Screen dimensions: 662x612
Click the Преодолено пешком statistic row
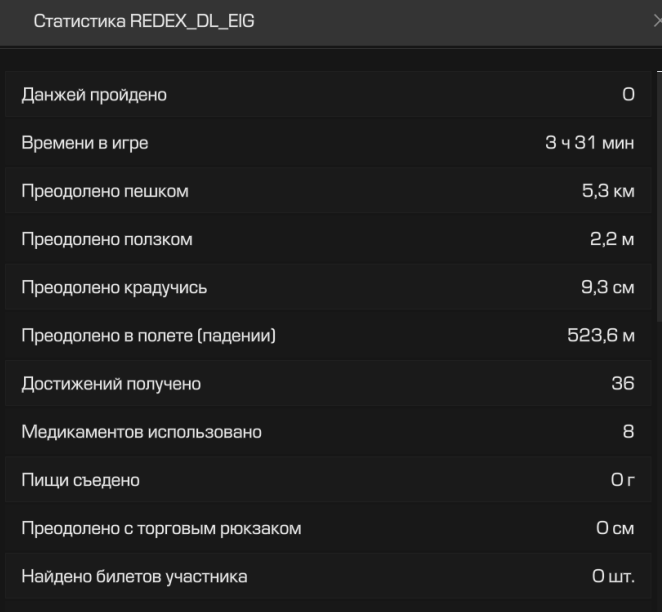(x=328, y=191)
